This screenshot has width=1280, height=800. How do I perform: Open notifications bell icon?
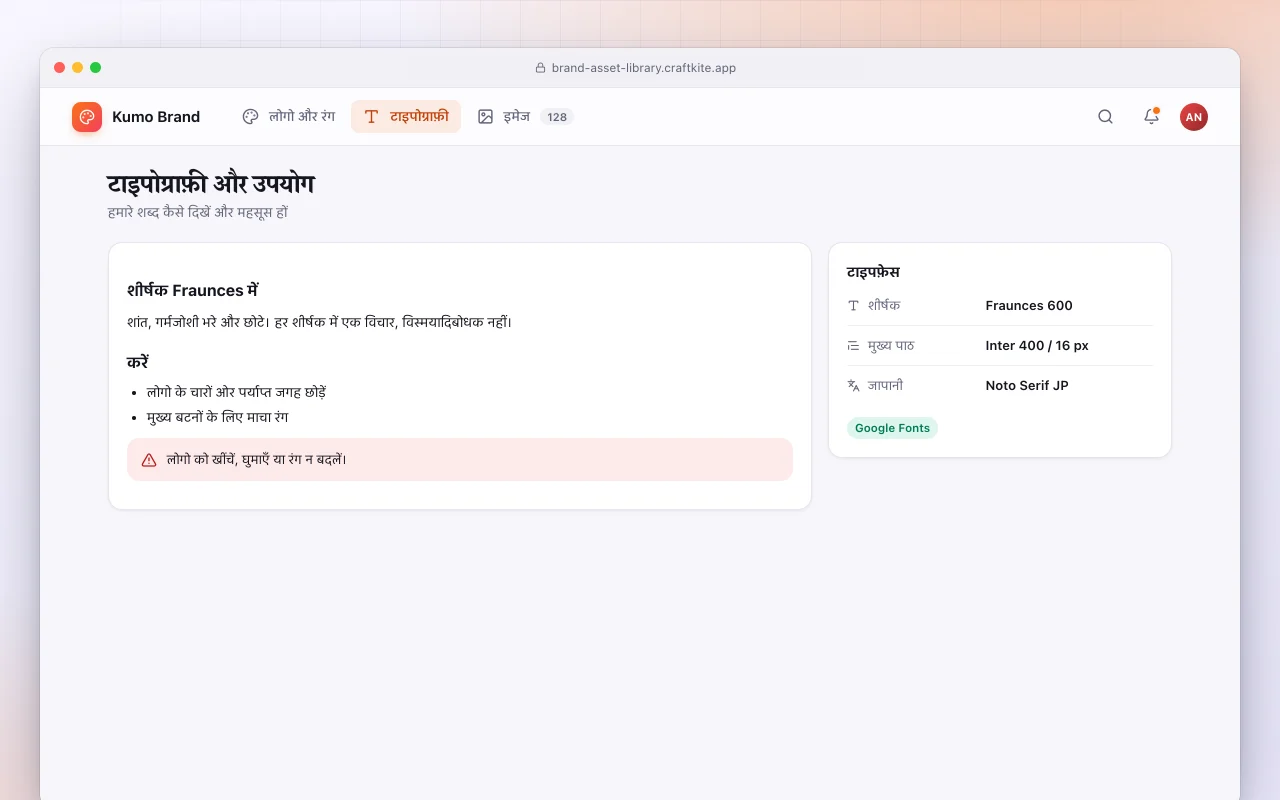pyautogui.click(x=1151, y=117)
